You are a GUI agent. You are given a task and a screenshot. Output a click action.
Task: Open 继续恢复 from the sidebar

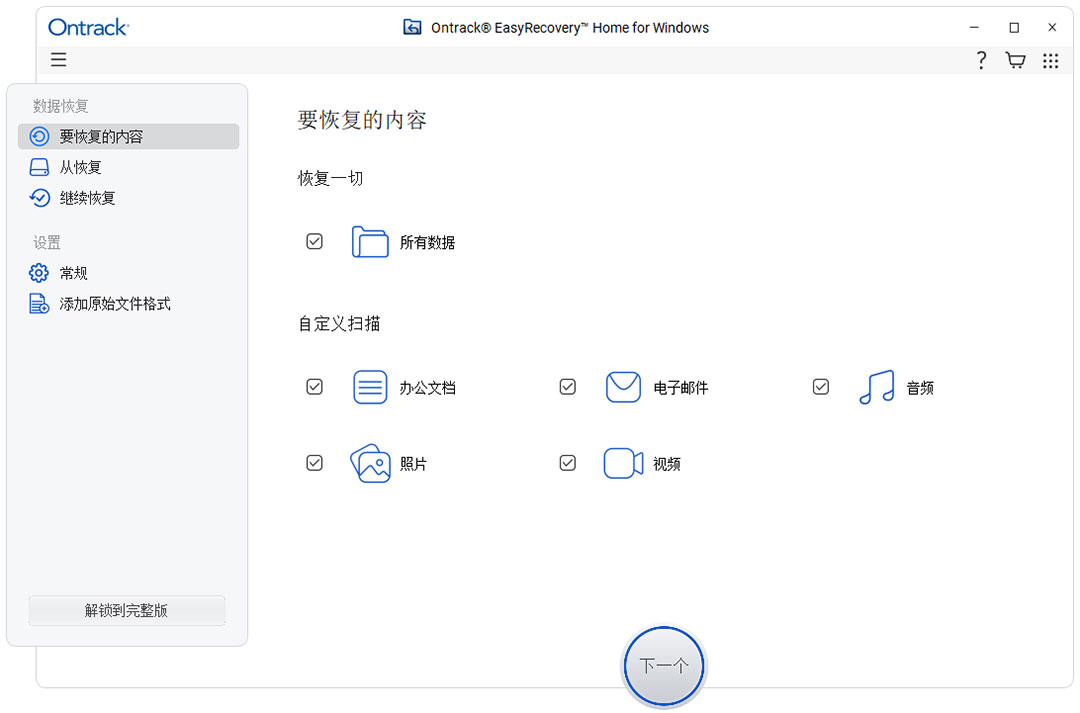click(88, 198)
